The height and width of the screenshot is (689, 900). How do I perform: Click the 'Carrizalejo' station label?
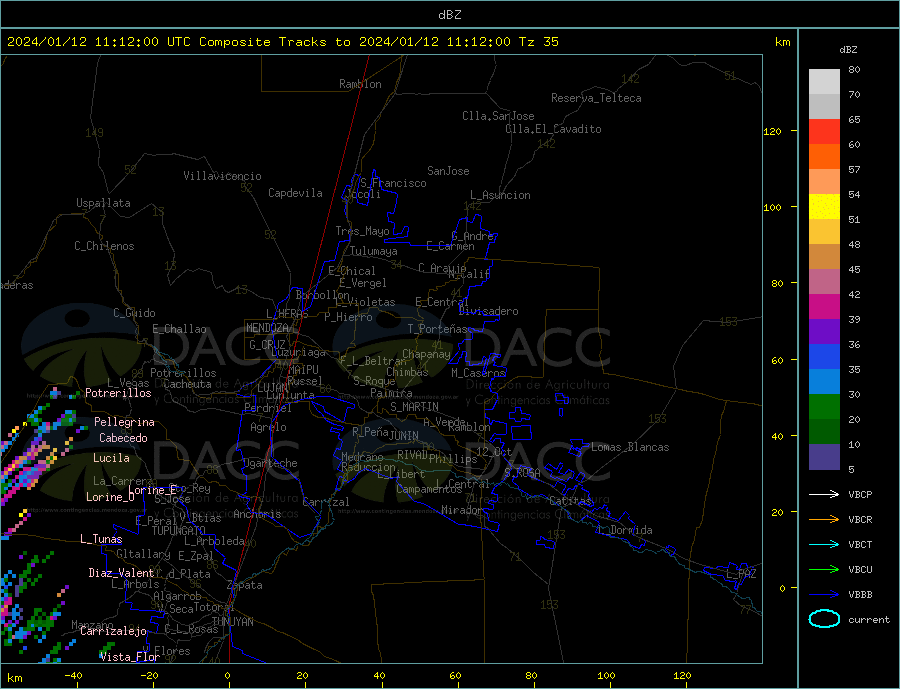113,632
